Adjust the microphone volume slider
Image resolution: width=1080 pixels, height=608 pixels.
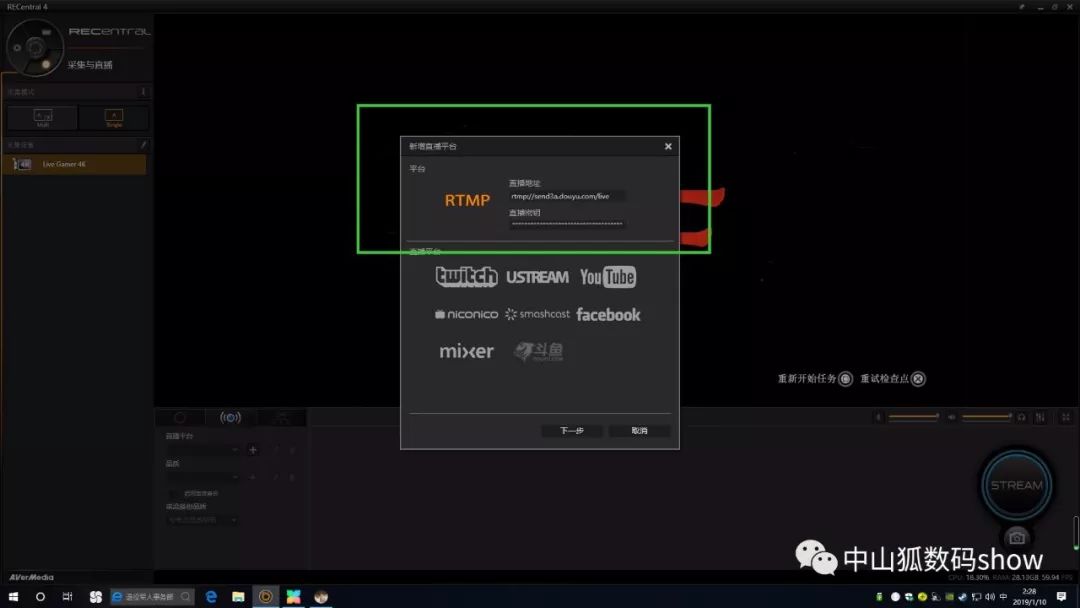click(x=914, y=417)
